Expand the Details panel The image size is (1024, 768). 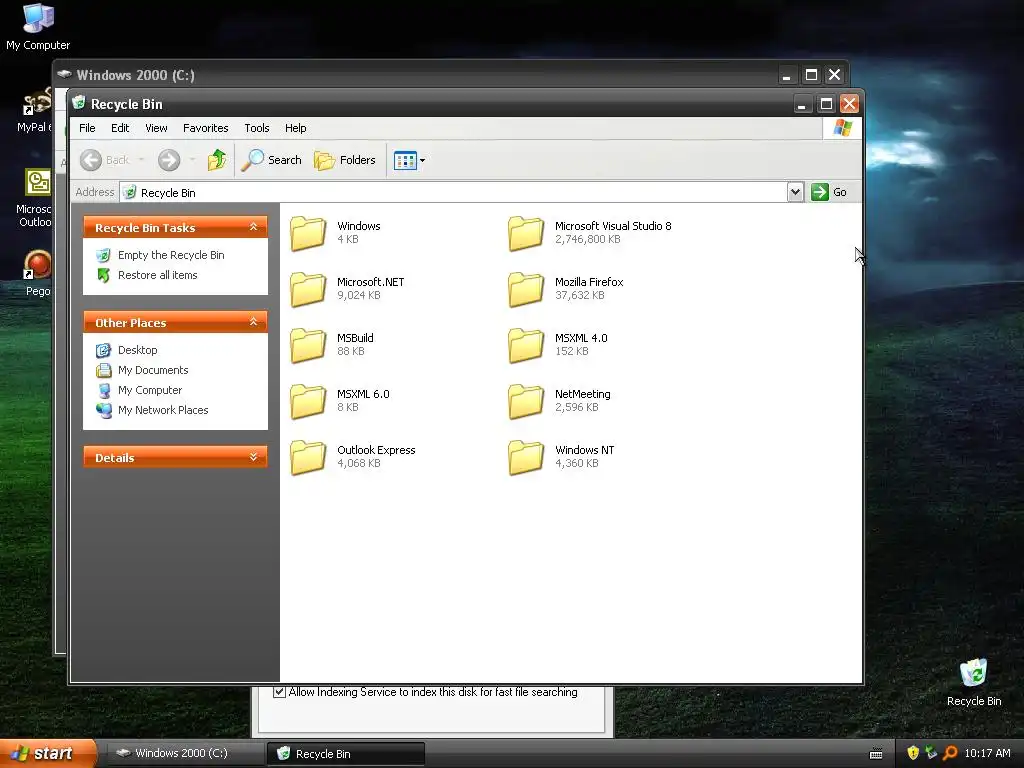pyautogui.click(x=253, y=457)
